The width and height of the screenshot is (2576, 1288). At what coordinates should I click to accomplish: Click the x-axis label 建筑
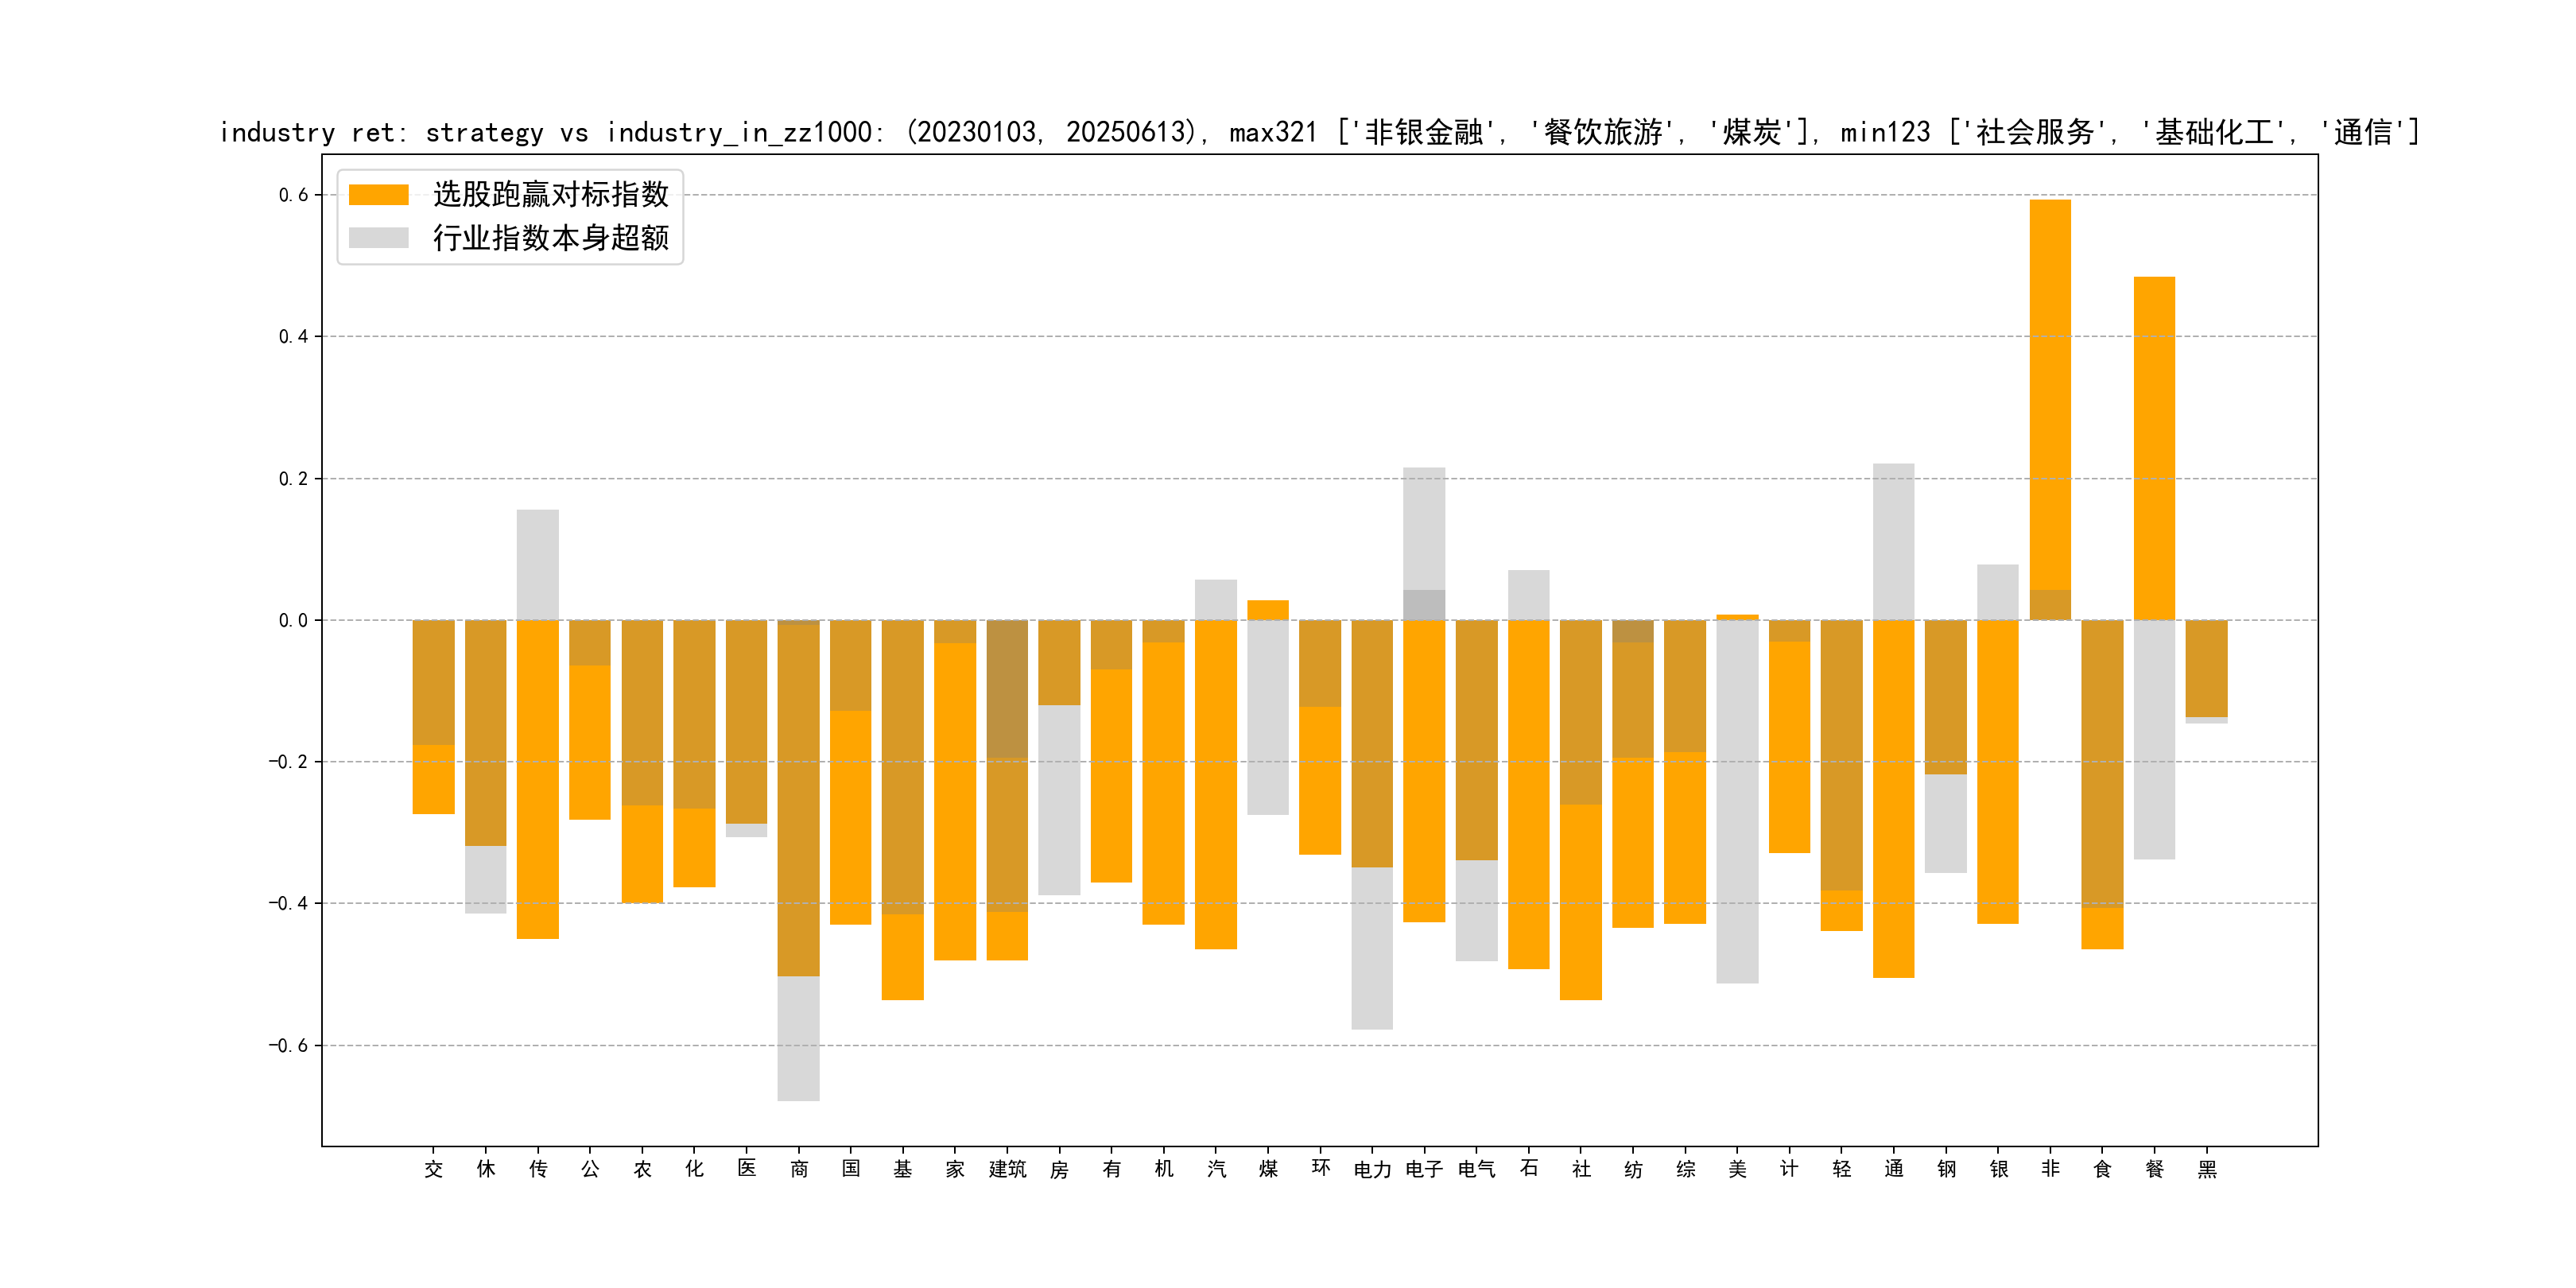point(1007,1169)
